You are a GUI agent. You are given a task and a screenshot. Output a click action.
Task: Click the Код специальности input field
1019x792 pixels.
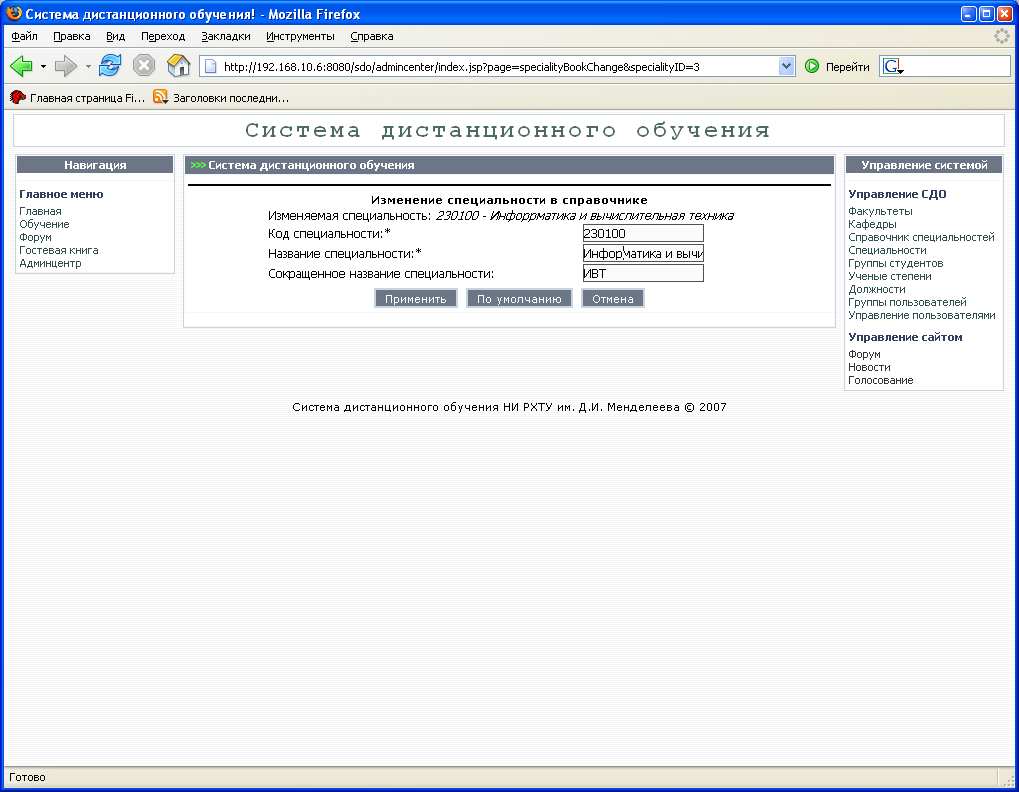[643, 233]
